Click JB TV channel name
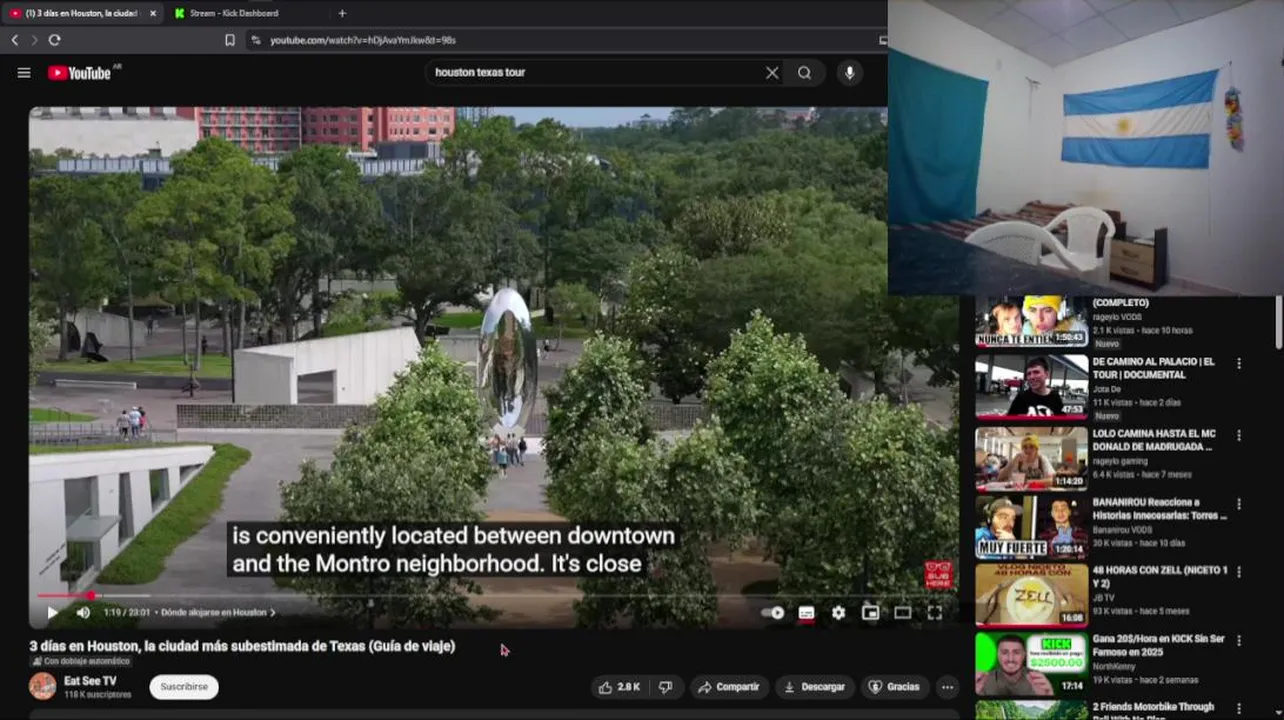The image size is (1284, 720). 1103,597
